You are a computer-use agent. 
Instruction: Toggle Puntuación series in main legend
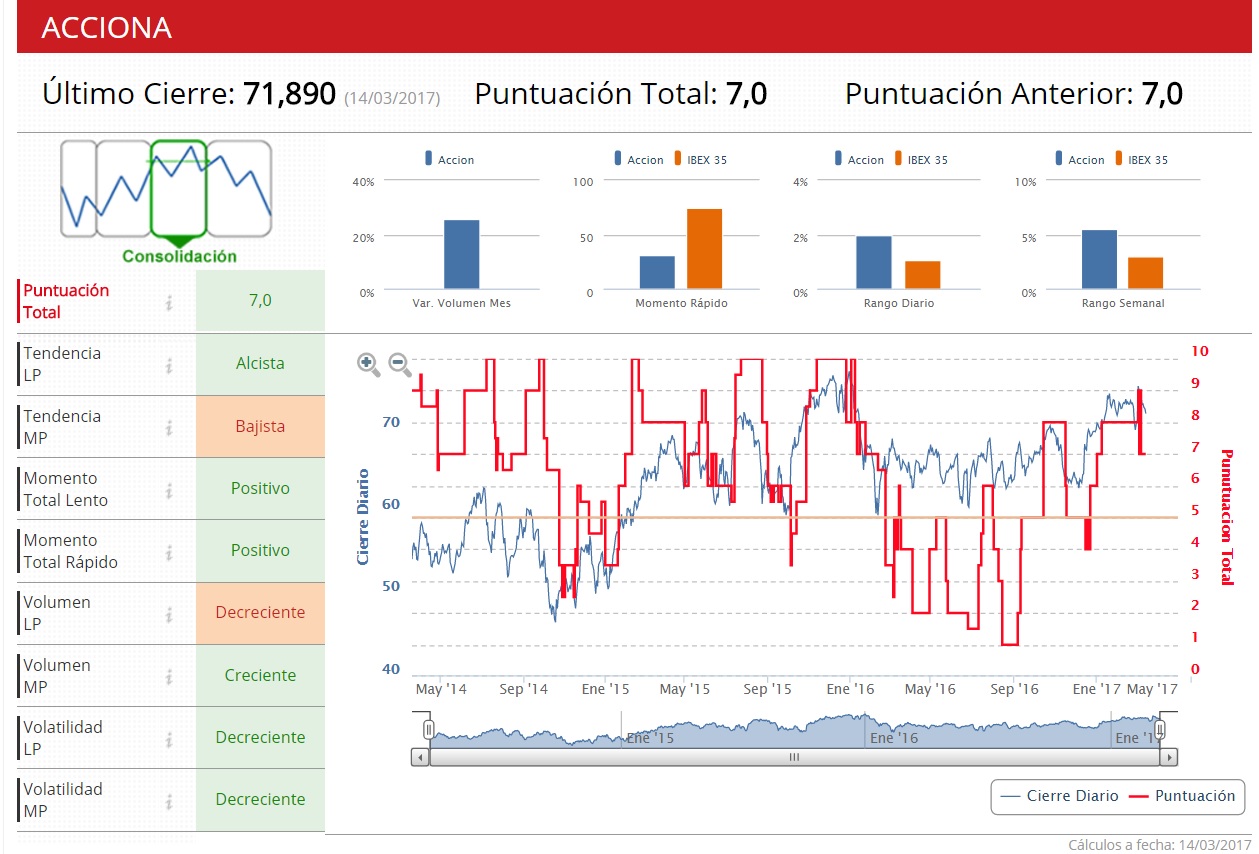click(1182, 796)
